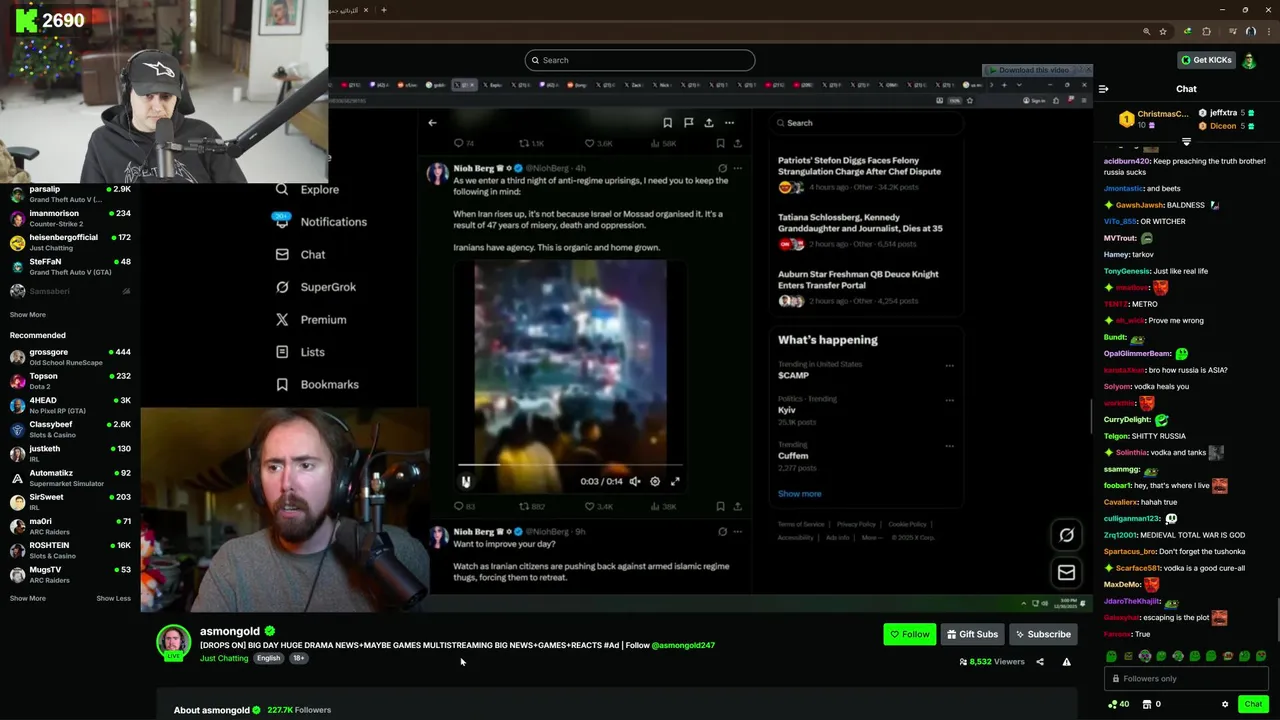This screenshot has width=1280, height=720.
Task: Open tweet video settings gear
Action: click(x=655, y=481)
